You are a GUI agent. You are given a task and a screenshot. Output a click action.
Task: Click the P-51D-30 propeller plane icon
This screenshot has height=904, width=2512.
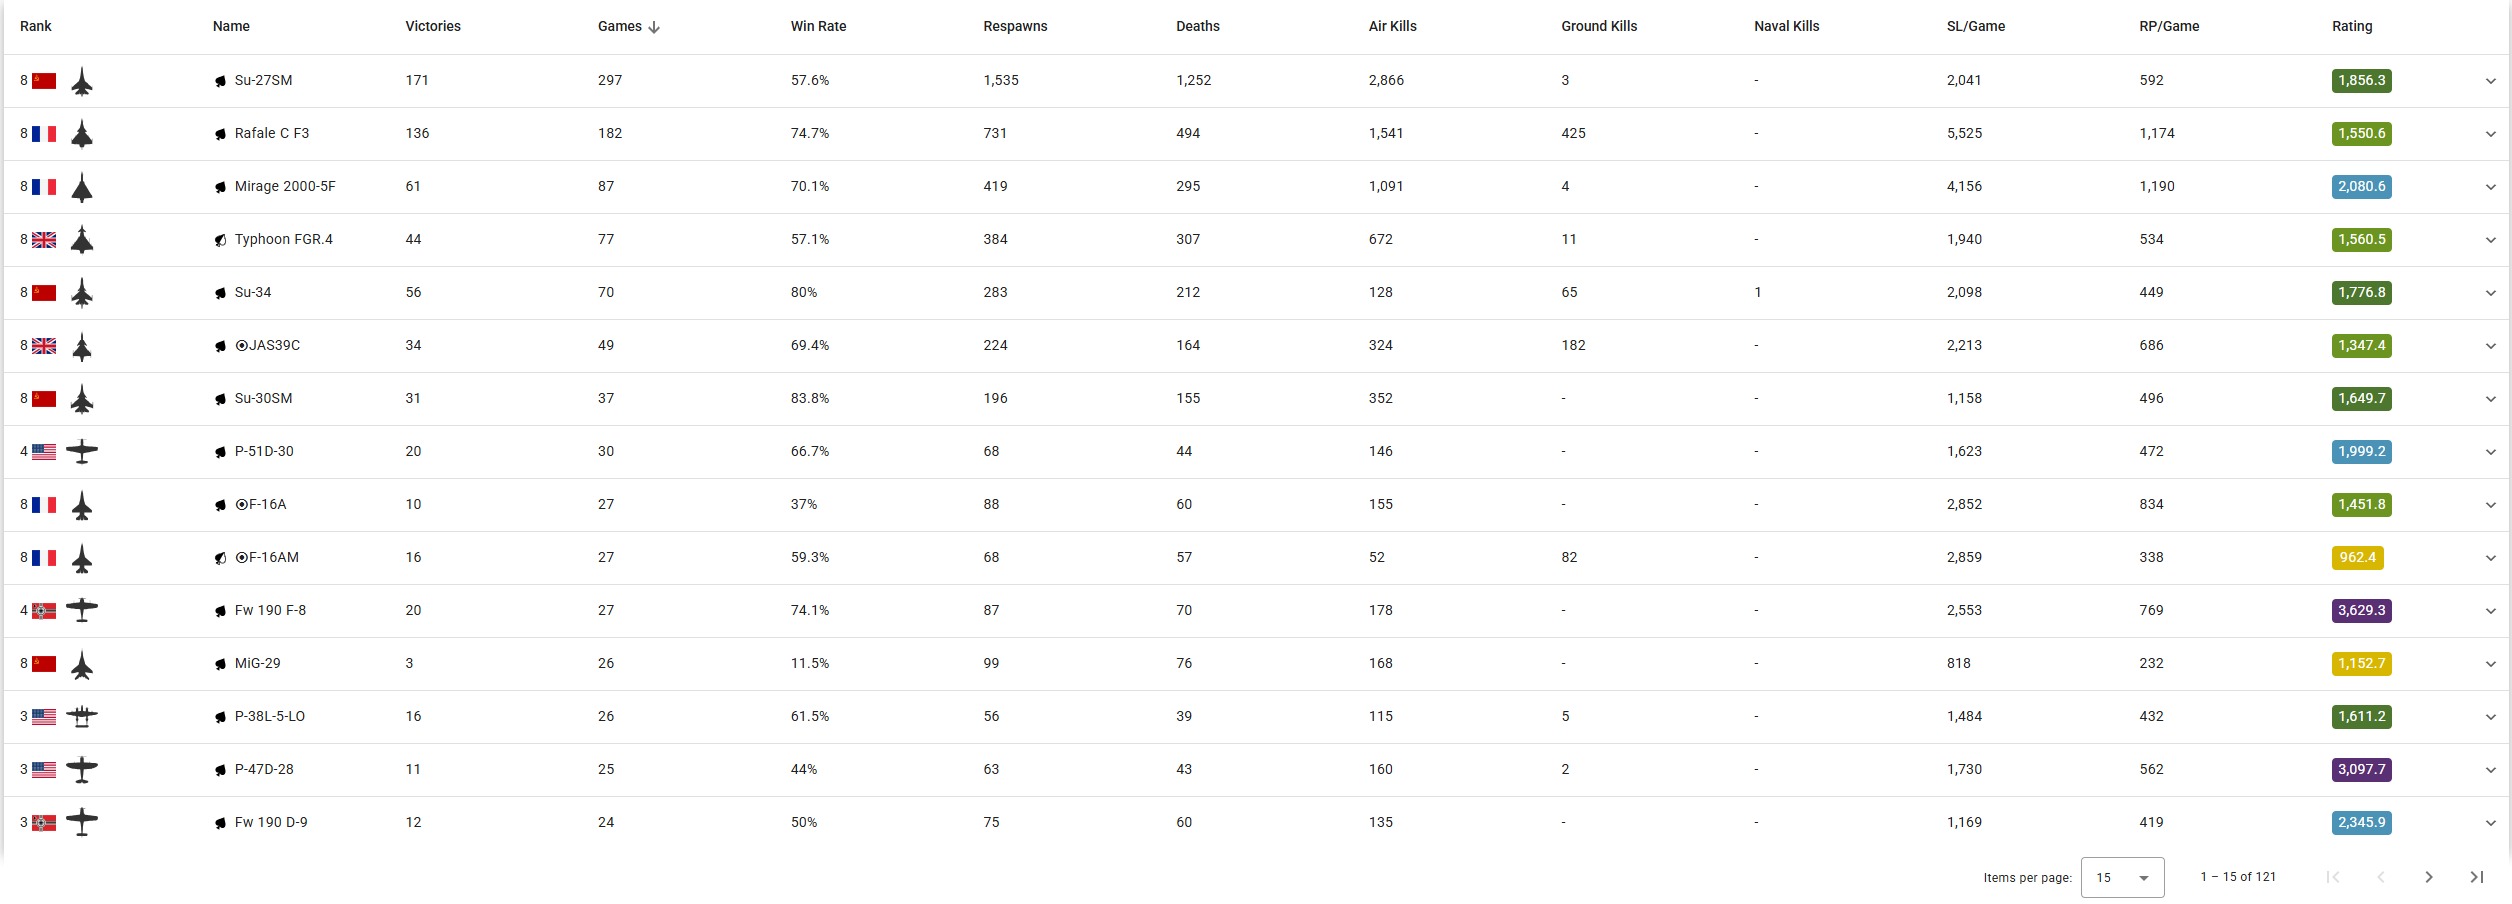(x=82, y=452)
